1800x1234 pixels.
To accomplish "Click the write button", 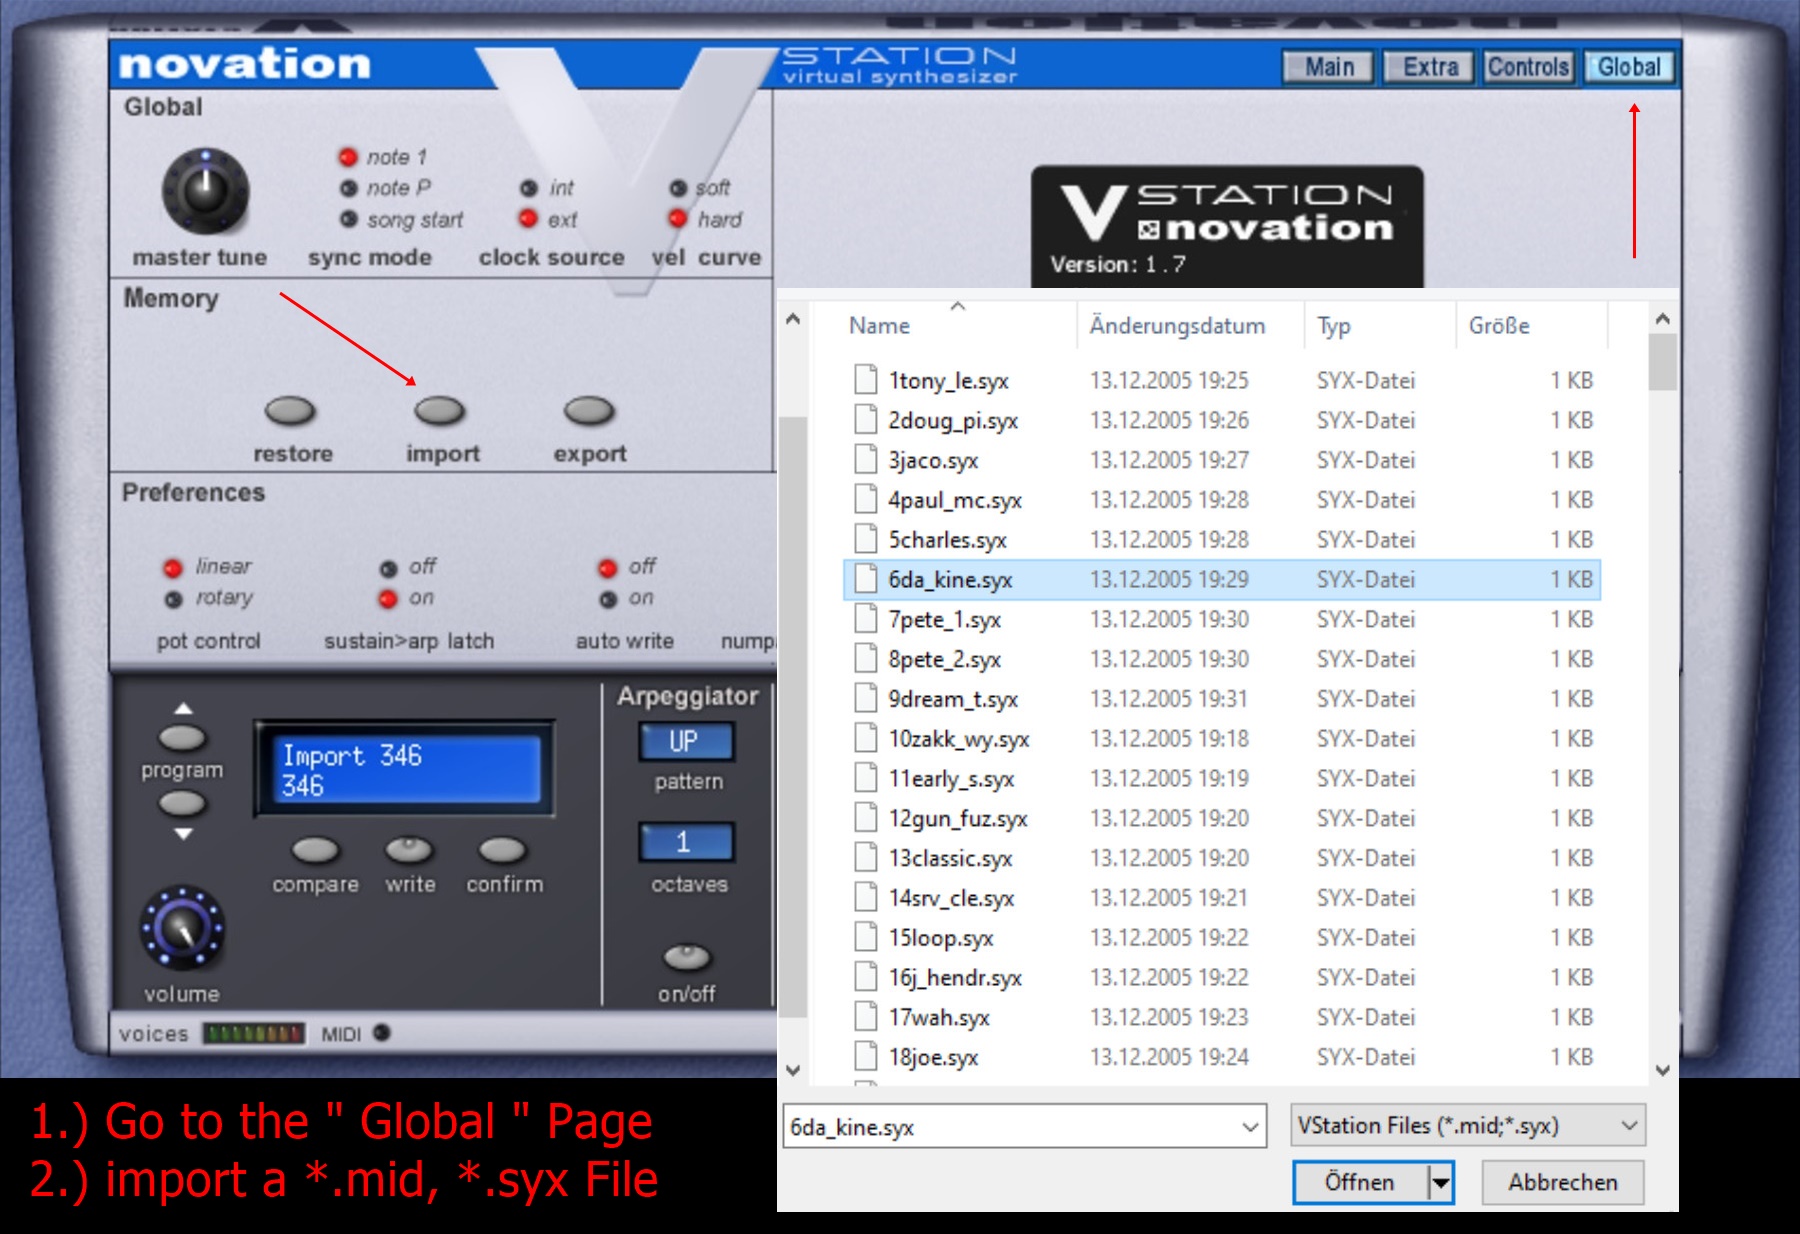I will pos(409,851).
